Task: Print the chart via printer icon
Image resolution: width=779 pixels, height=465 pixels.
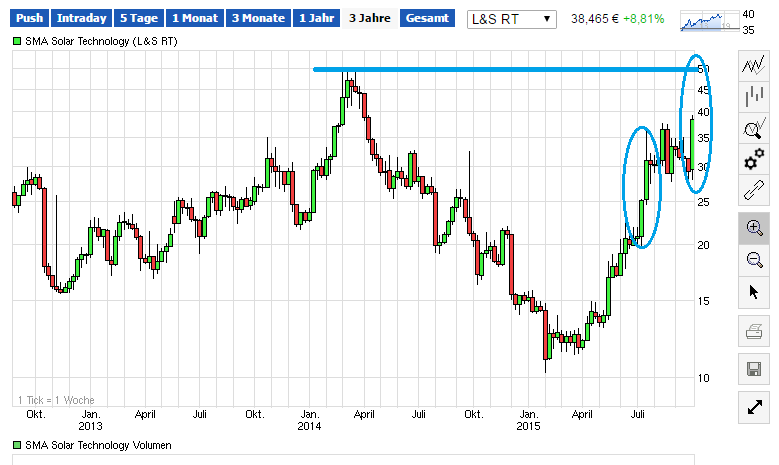Action: tap(754, 331)
